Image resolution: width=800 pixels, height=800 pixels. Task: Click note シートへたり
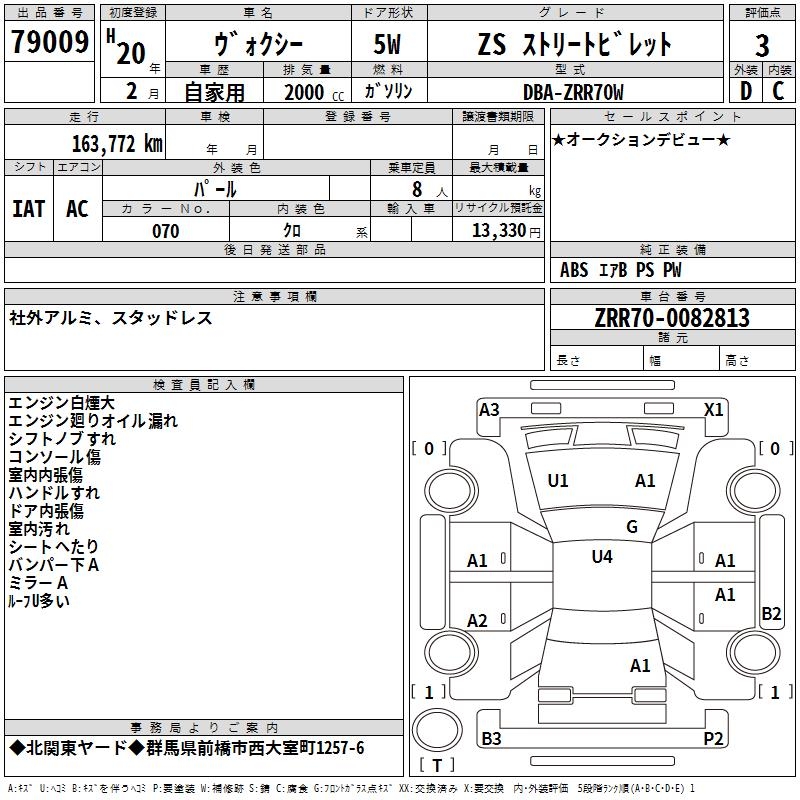[54, 546]
